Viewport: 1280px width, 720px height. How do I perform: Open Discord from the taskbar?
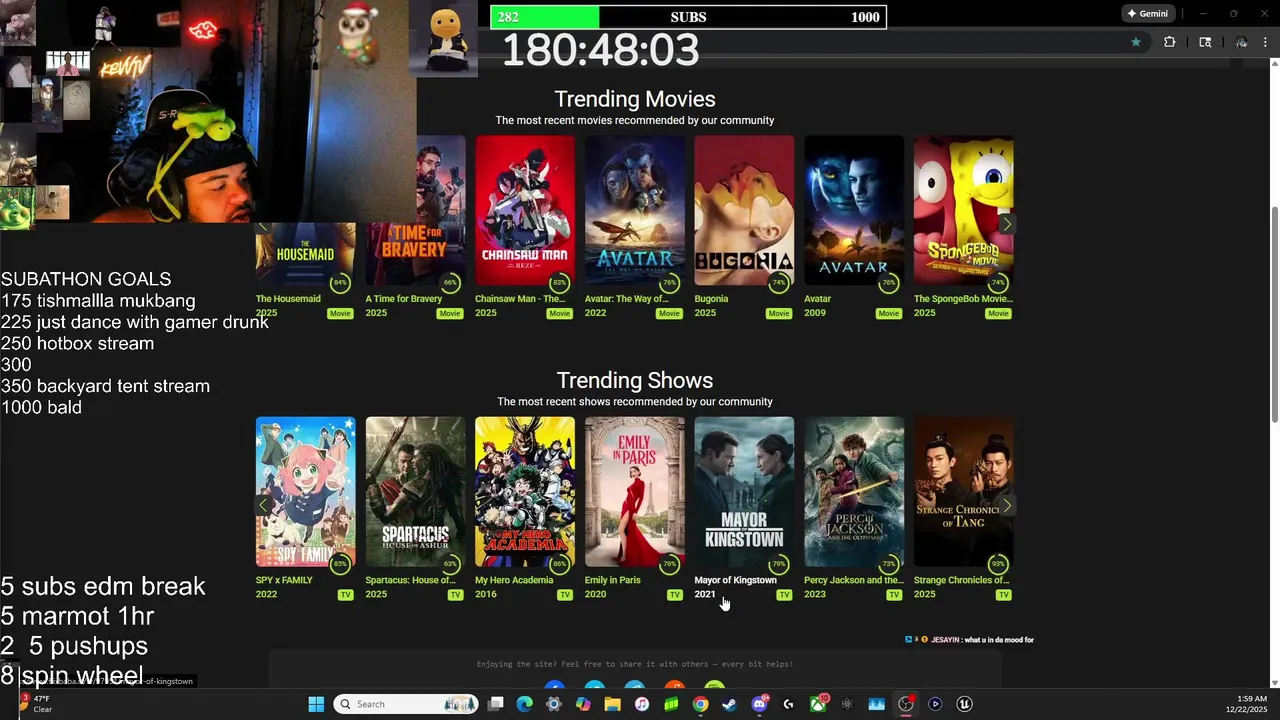(759, 704)
